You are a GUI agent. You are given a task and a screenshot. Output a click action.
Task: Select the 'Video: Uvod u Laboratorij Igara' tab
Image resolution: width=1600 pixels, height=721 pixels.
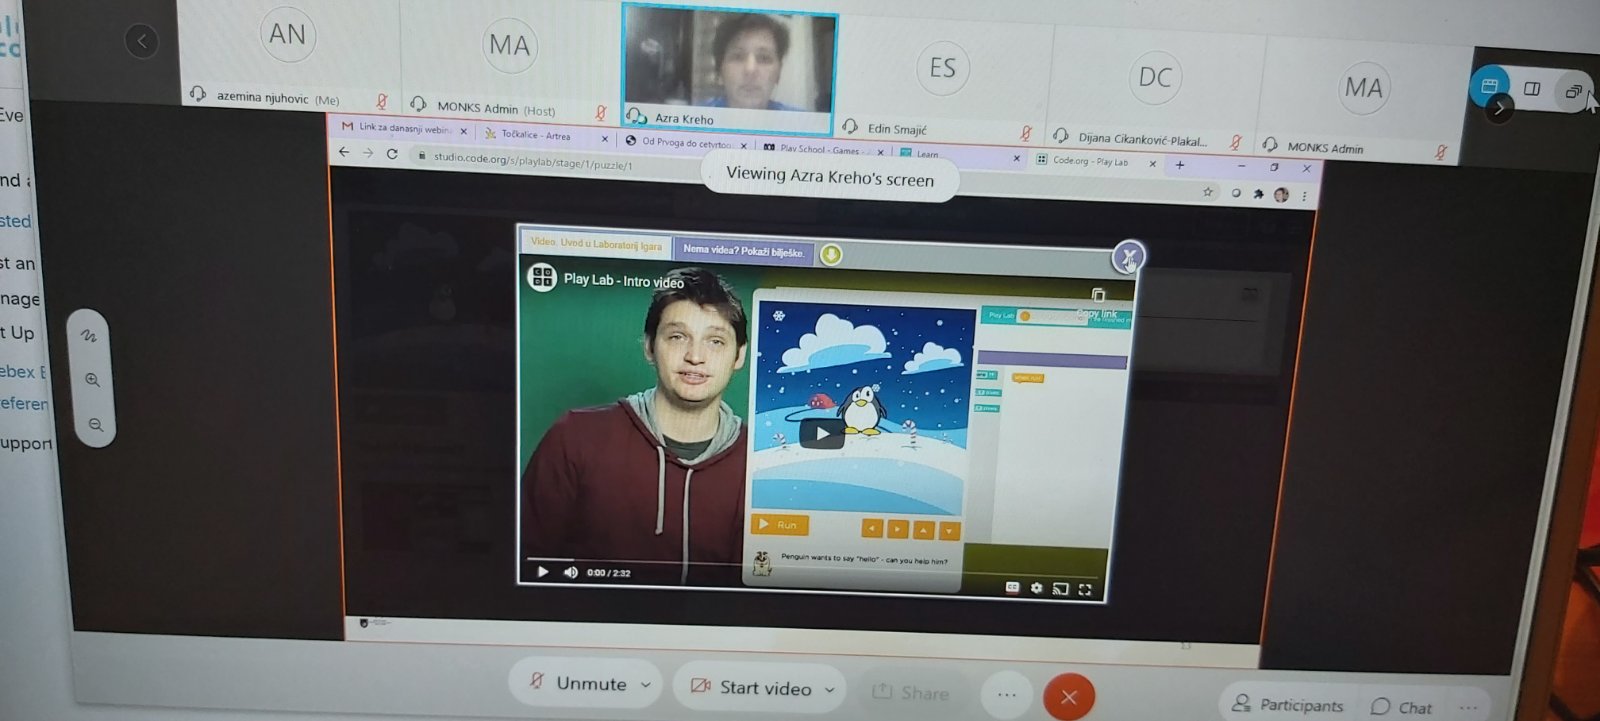596,243
